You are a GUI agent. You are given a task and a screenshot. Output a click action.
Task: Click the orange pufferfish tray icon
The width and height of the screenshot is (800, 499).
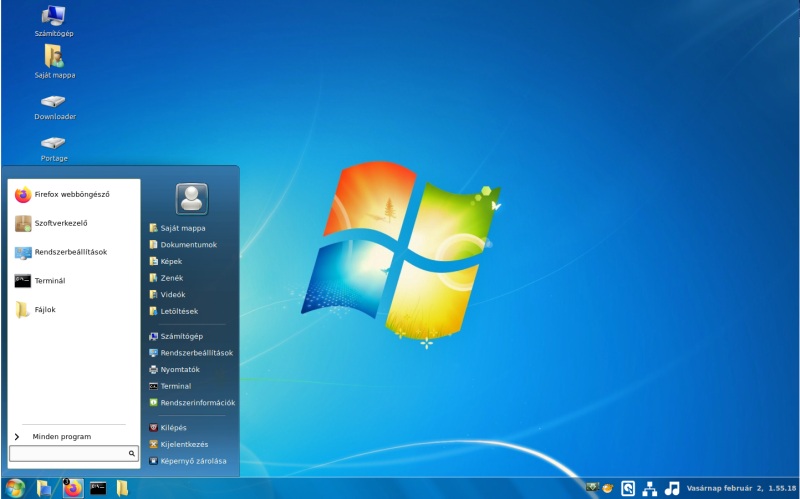607,488
